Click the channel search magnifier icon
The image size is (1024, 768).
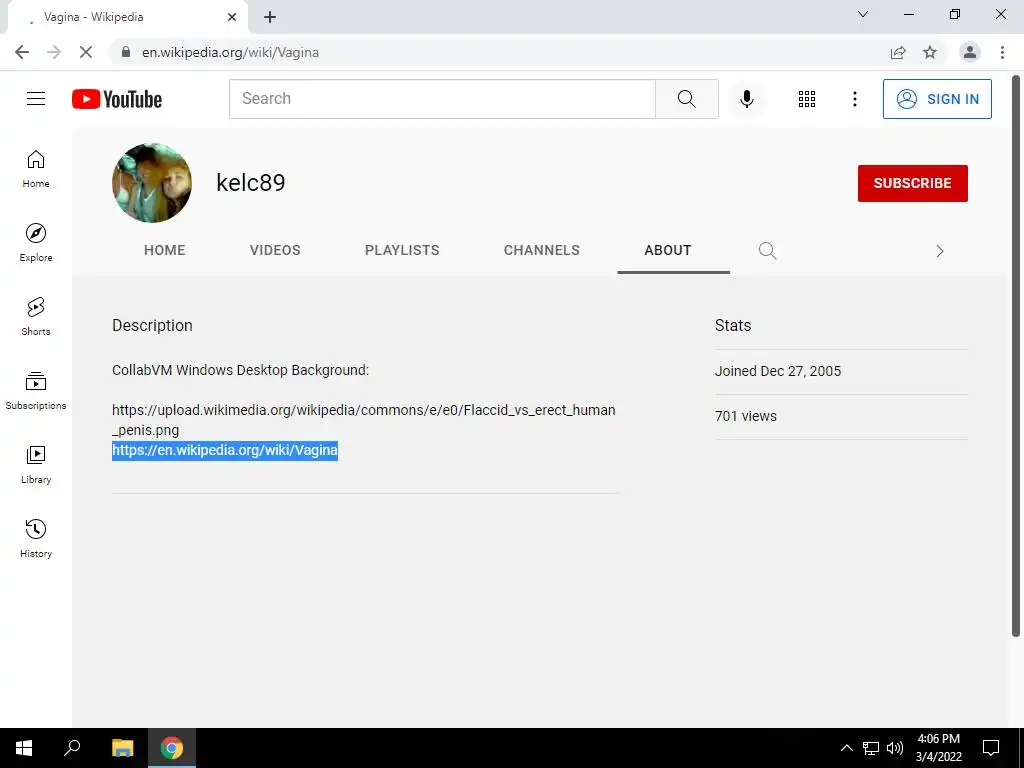tap(767, 251)
